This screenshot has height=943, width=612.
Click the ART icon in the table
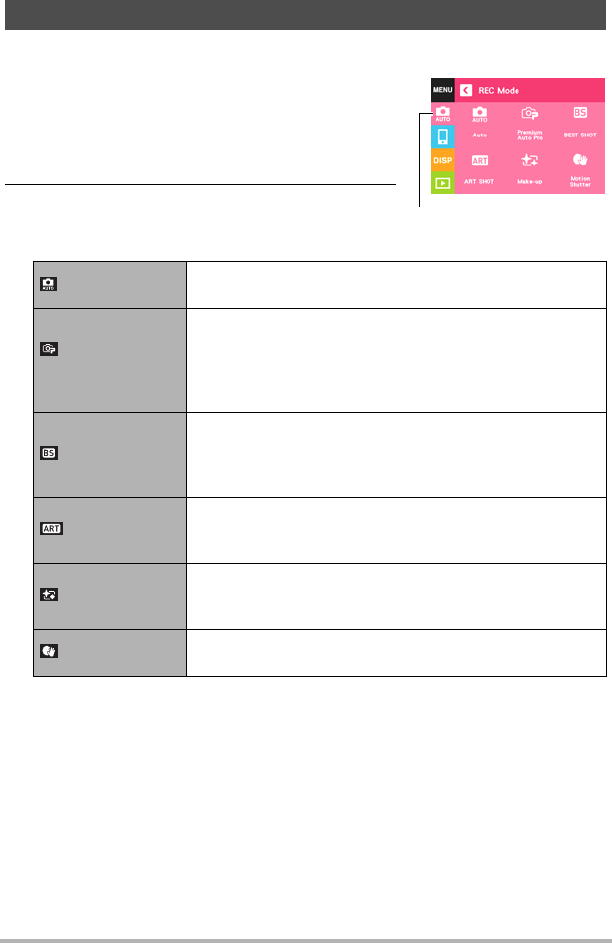(x=51, y=529)
